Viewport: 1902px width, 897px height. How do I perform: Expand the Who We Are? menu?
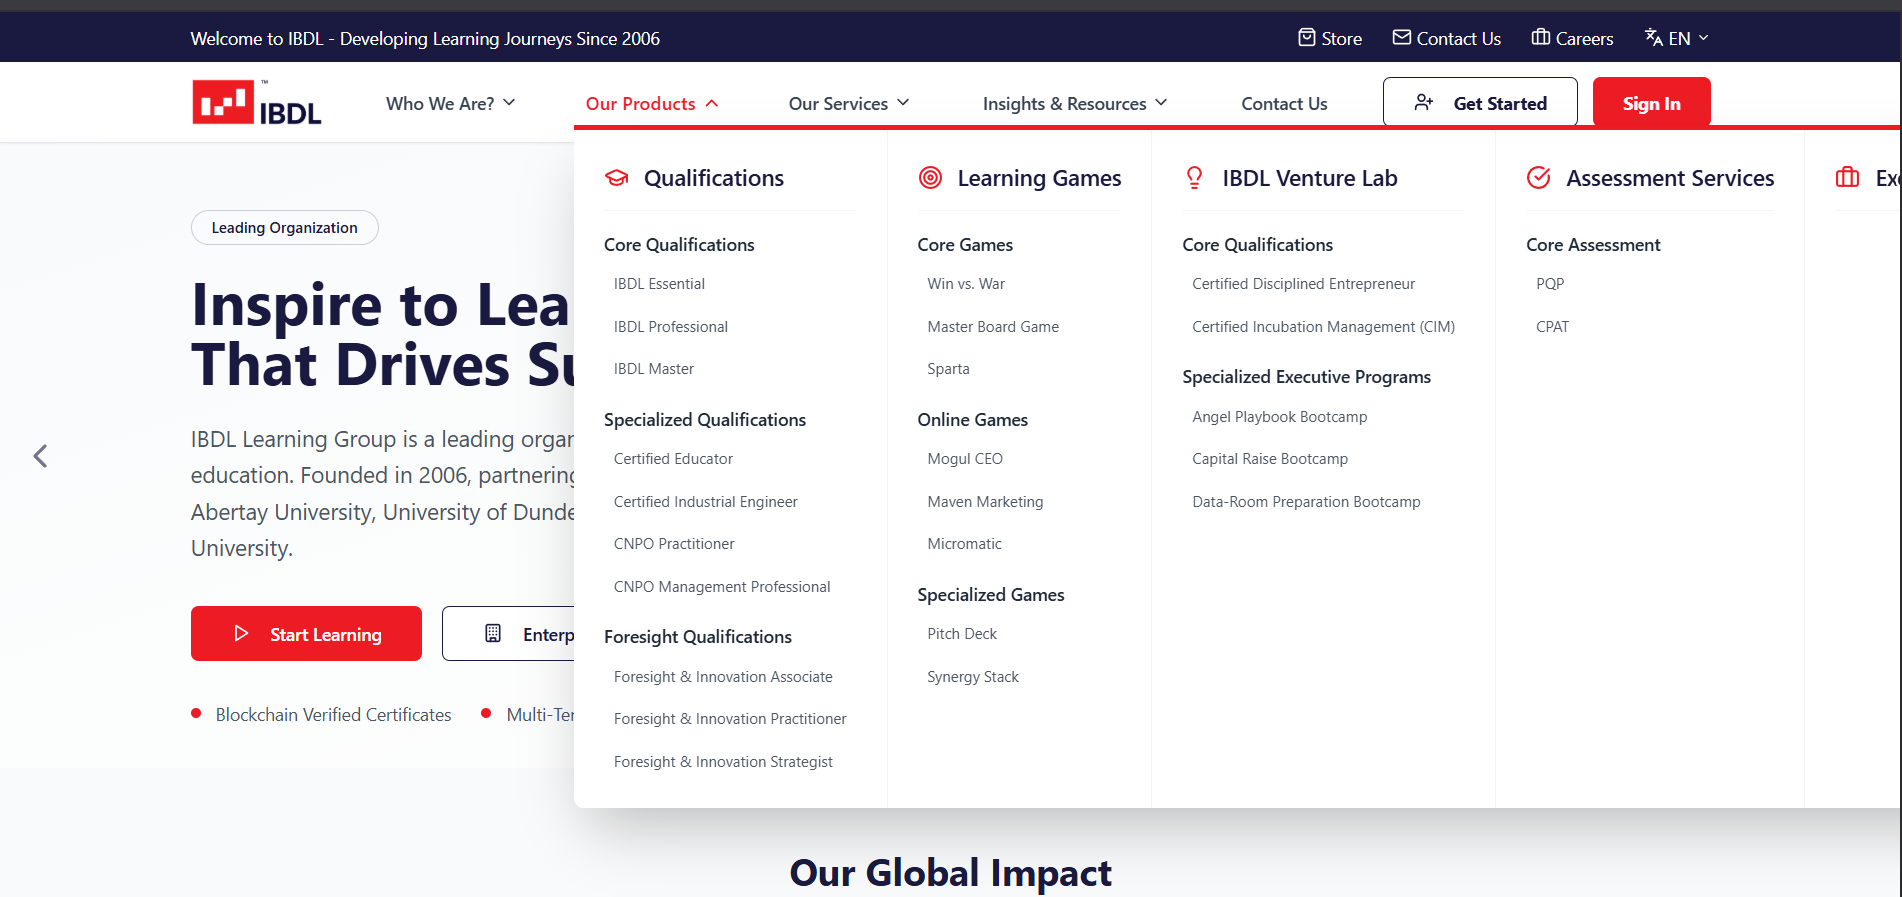[450, 104]
